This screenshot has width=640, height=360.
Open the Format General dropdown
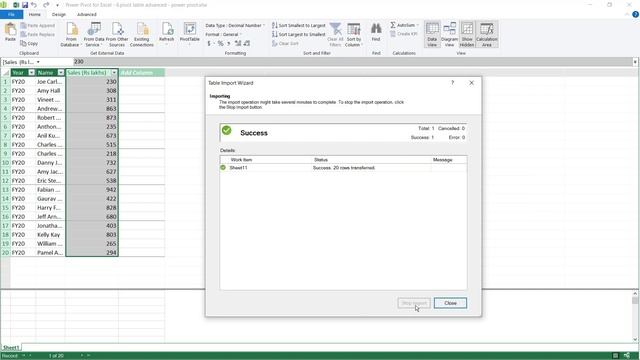[x=223, y=34]
